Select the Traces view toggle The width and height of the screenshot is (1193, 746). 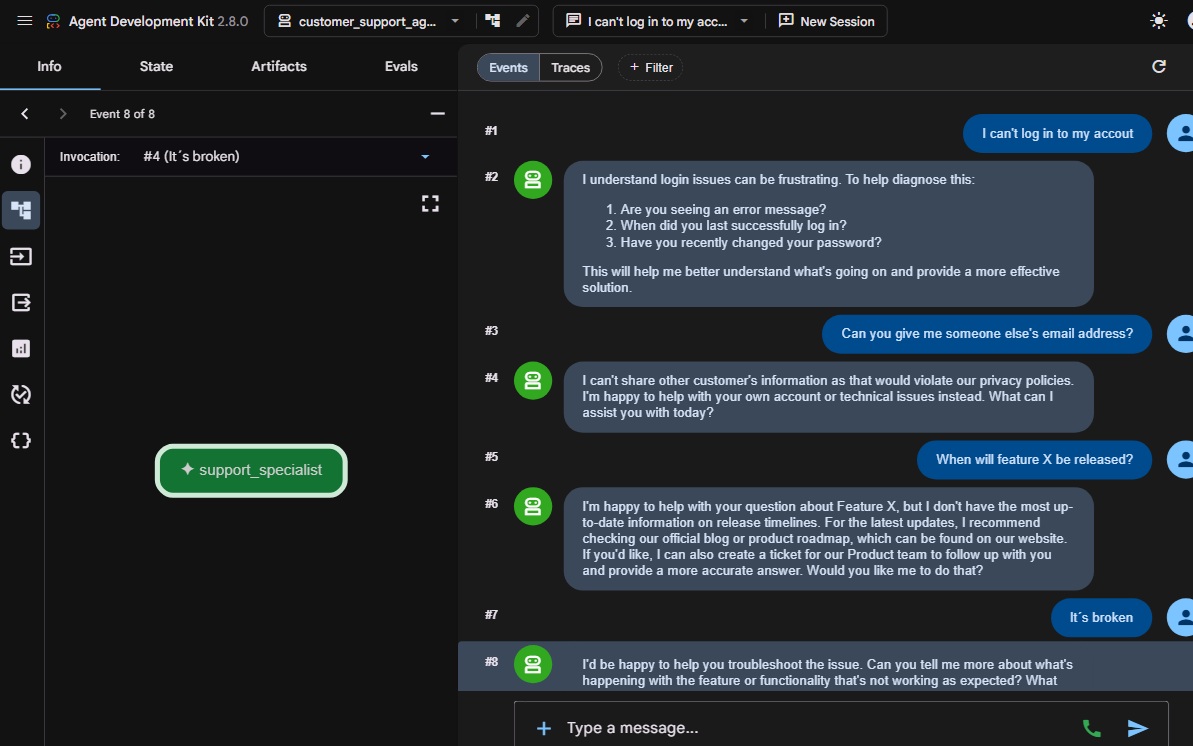[571, 68]
